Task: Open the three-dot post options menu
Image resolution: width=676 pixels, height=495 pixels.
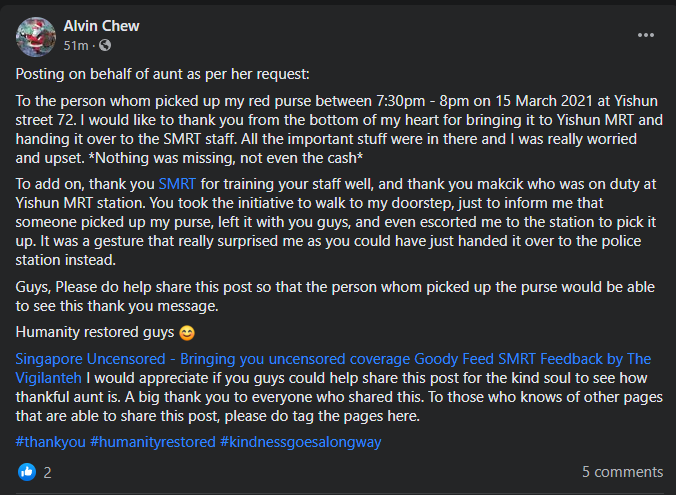Action: pyautogui.click(x=645, y=35)
